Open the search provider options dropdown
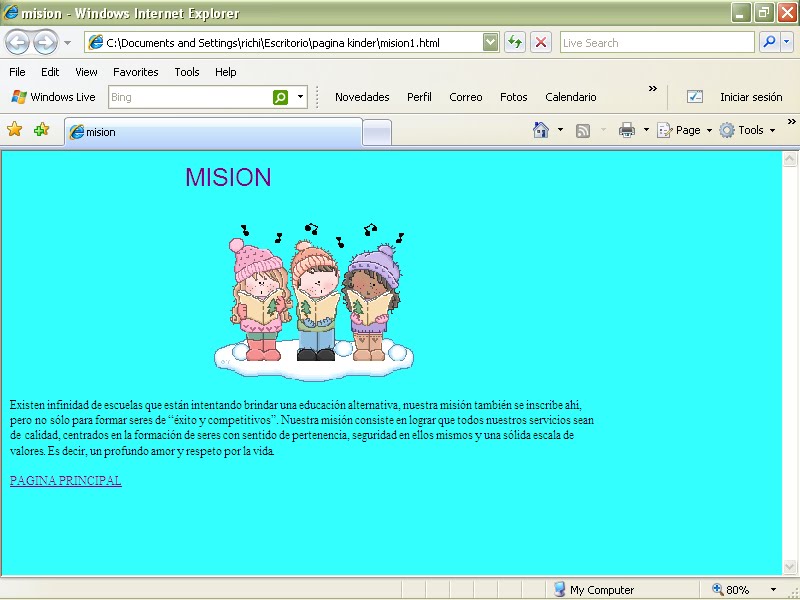 click(x=787, y=43)
